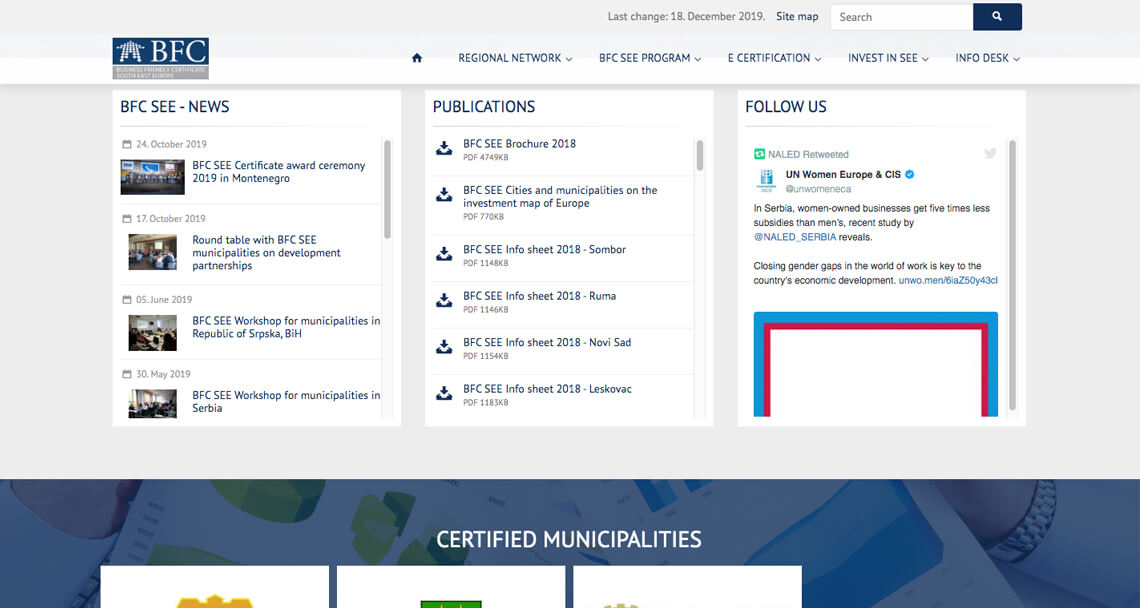Open the Site map link
Viewport: 1140px width, 608px height.
tap(797, 16)
